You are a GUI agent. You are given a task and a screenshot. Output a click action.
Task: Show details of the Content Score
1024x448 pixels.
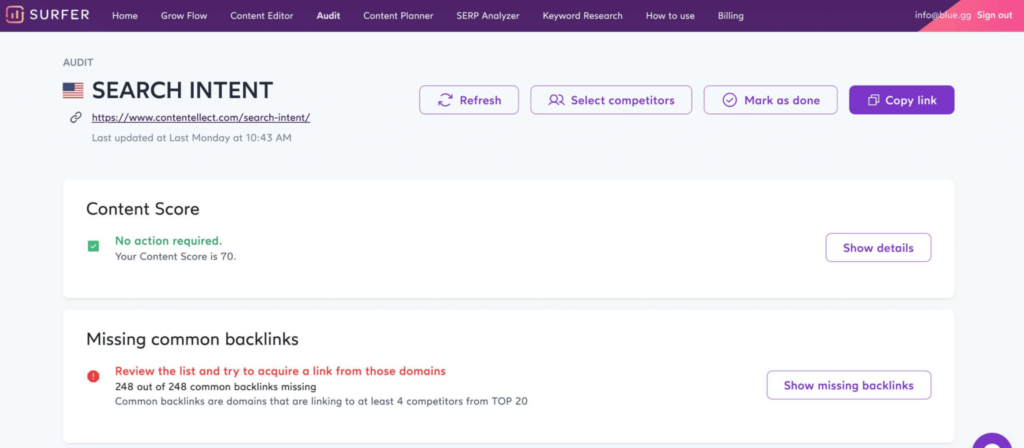point(878,248)
